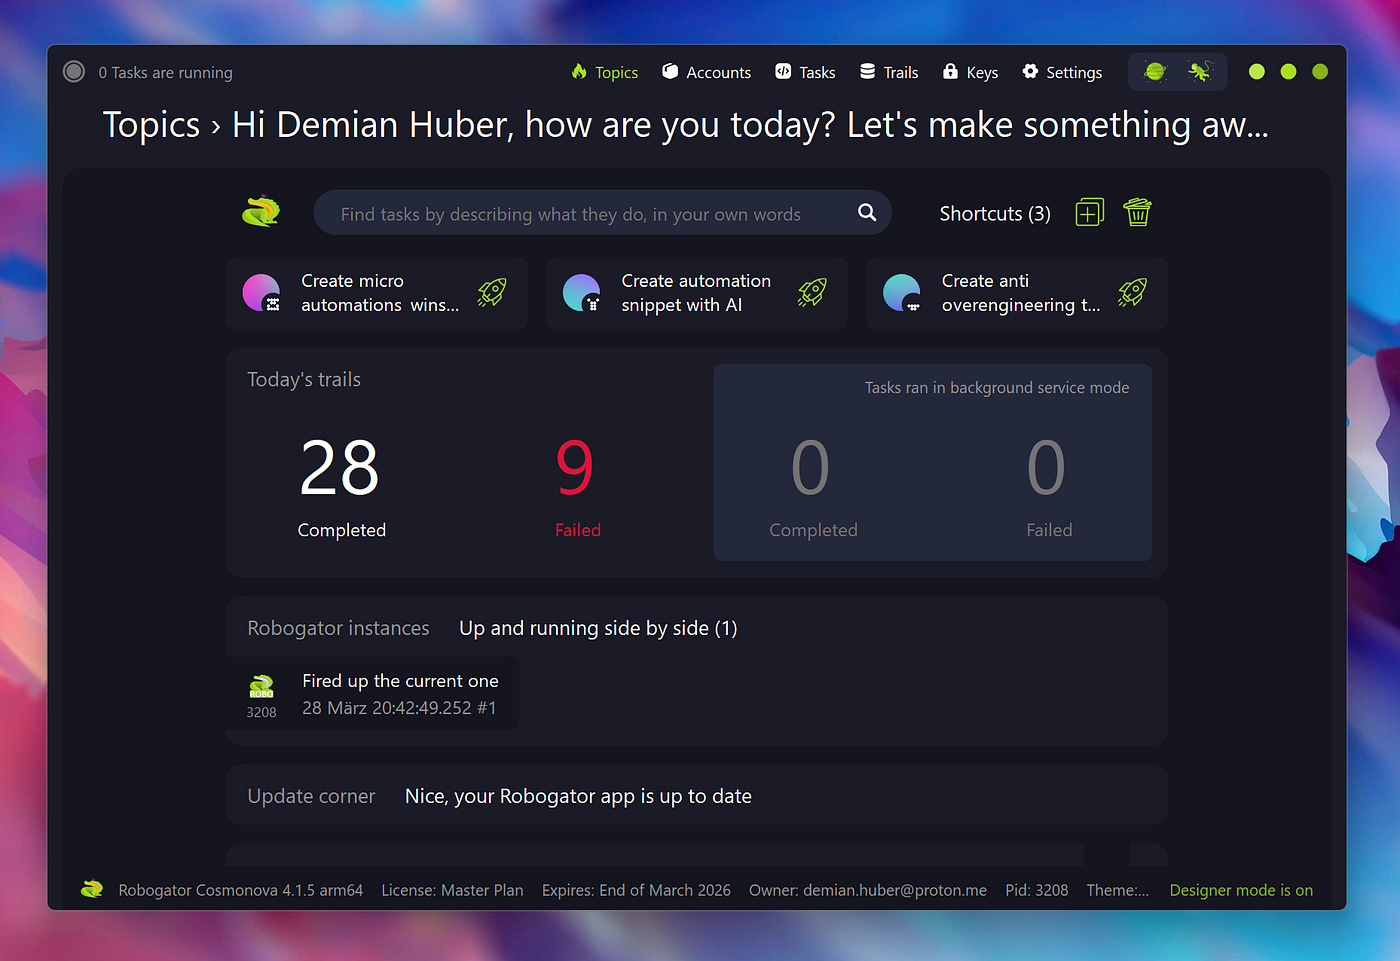This screenshot has height=961, width=1400.
Task: Add a new shortcut with the plus icon
Action: click(1089, 212)
